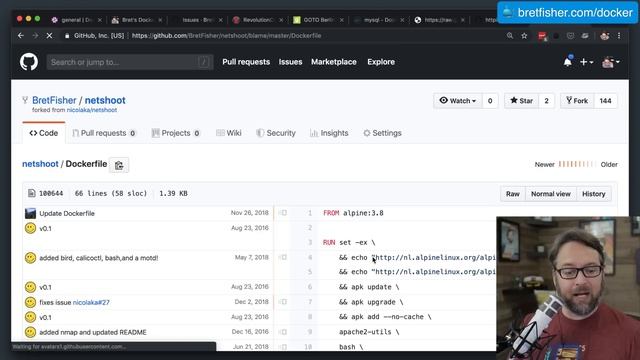Viewport: 640px width, 360px height.
Task: Switch to the mysql browser tab
Action: [x=379, y=20]
